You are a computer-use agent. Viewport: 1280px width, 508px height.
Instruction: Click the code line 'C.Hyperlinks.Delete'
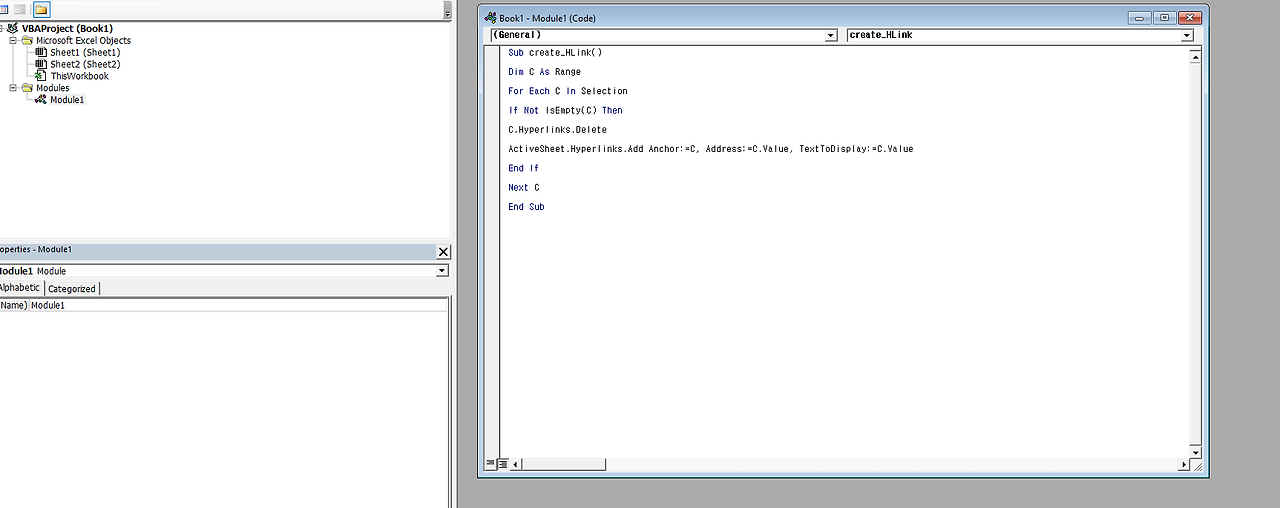click(x=557, y=130)
